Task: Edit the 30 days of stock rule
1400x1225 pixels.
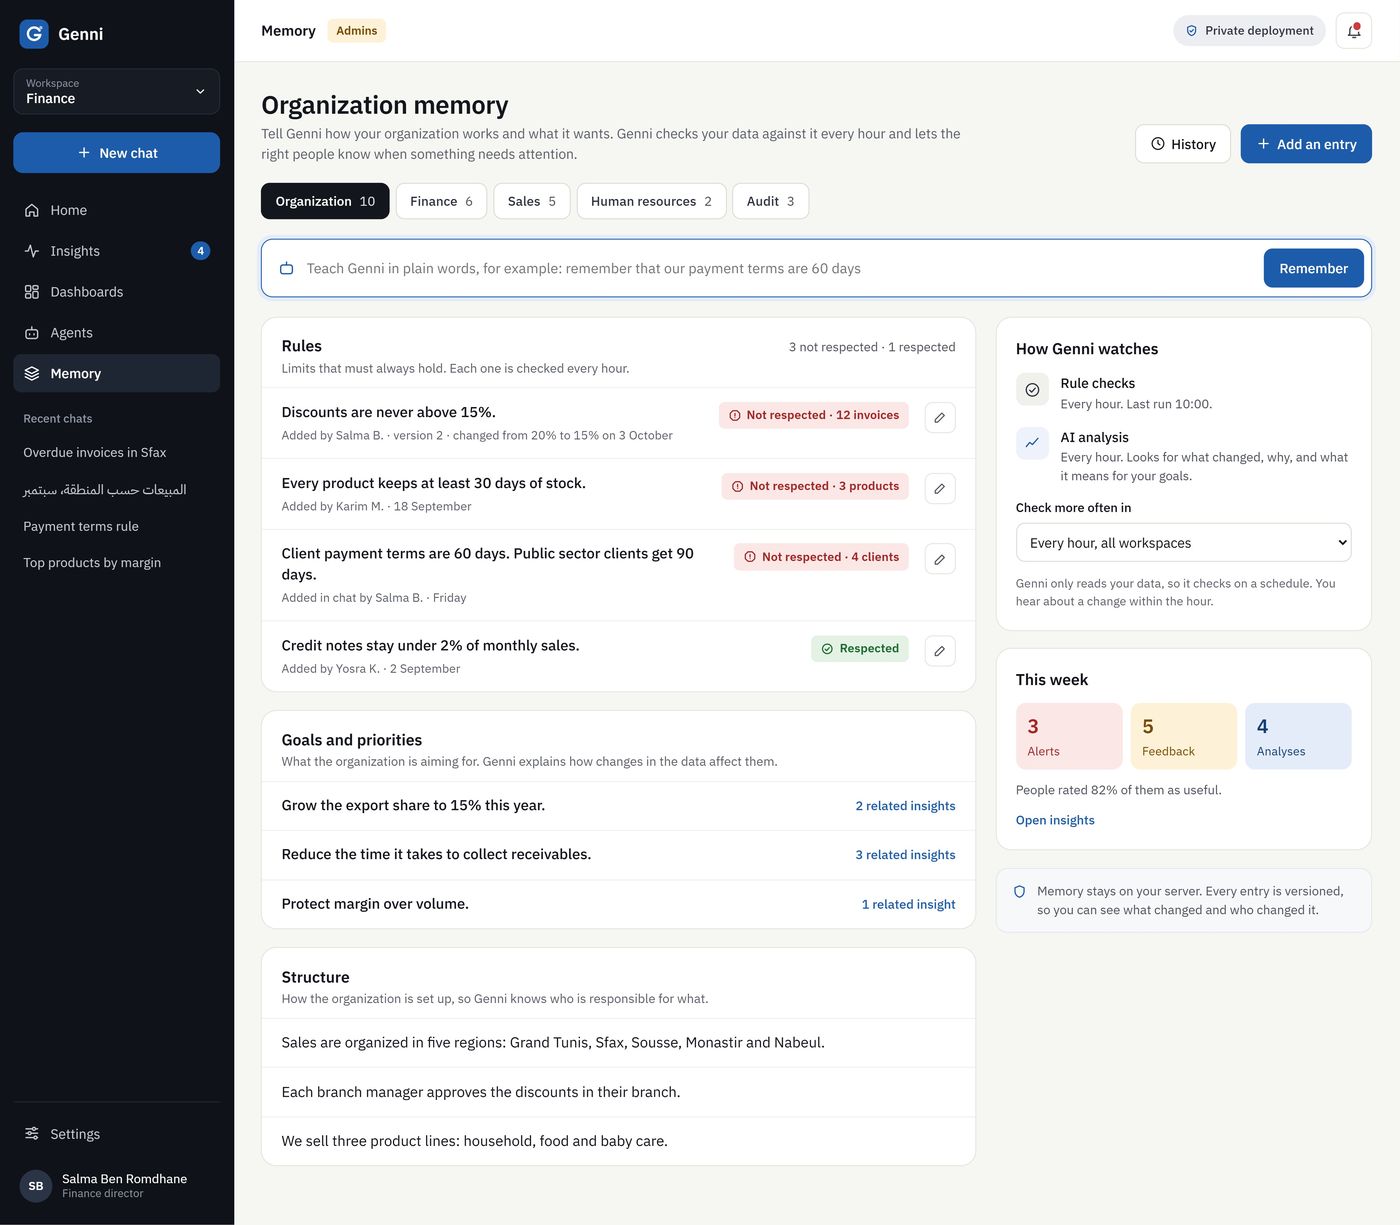Action: tap(940, 489)
